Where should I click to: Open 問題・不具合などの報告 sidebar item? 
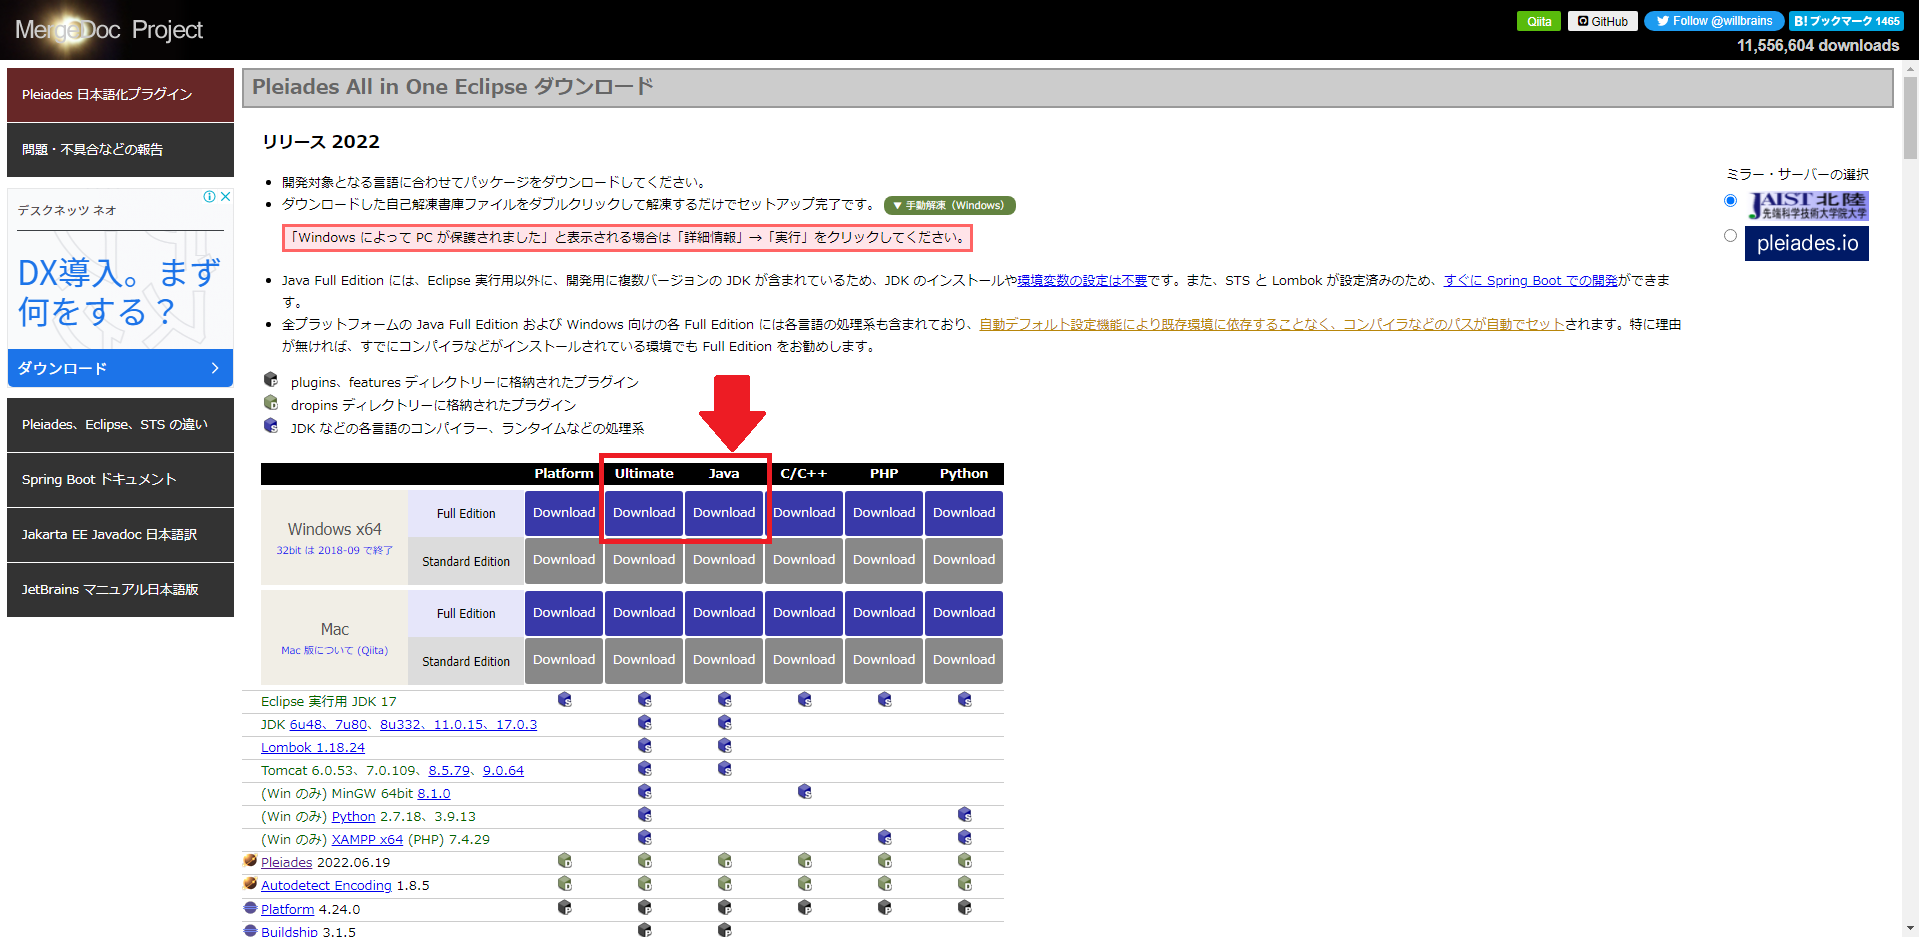(120, 149)
